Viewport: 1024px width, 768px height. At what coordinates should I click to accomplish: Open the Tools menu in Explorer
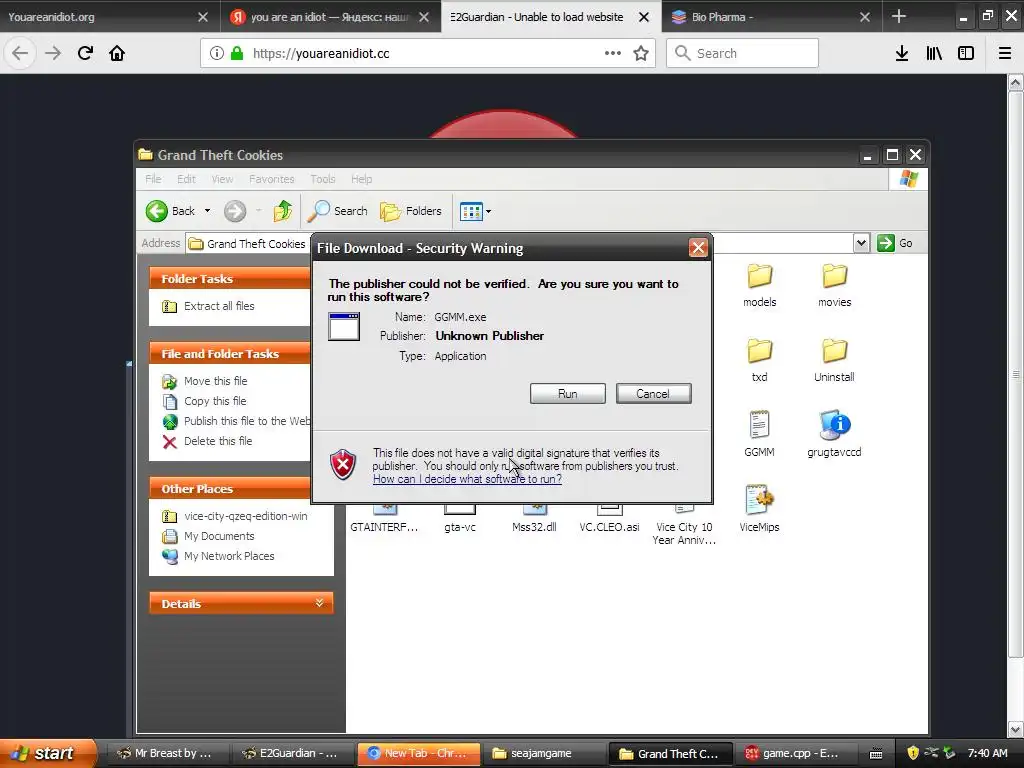pyautogui.click(x=323, y=179)
